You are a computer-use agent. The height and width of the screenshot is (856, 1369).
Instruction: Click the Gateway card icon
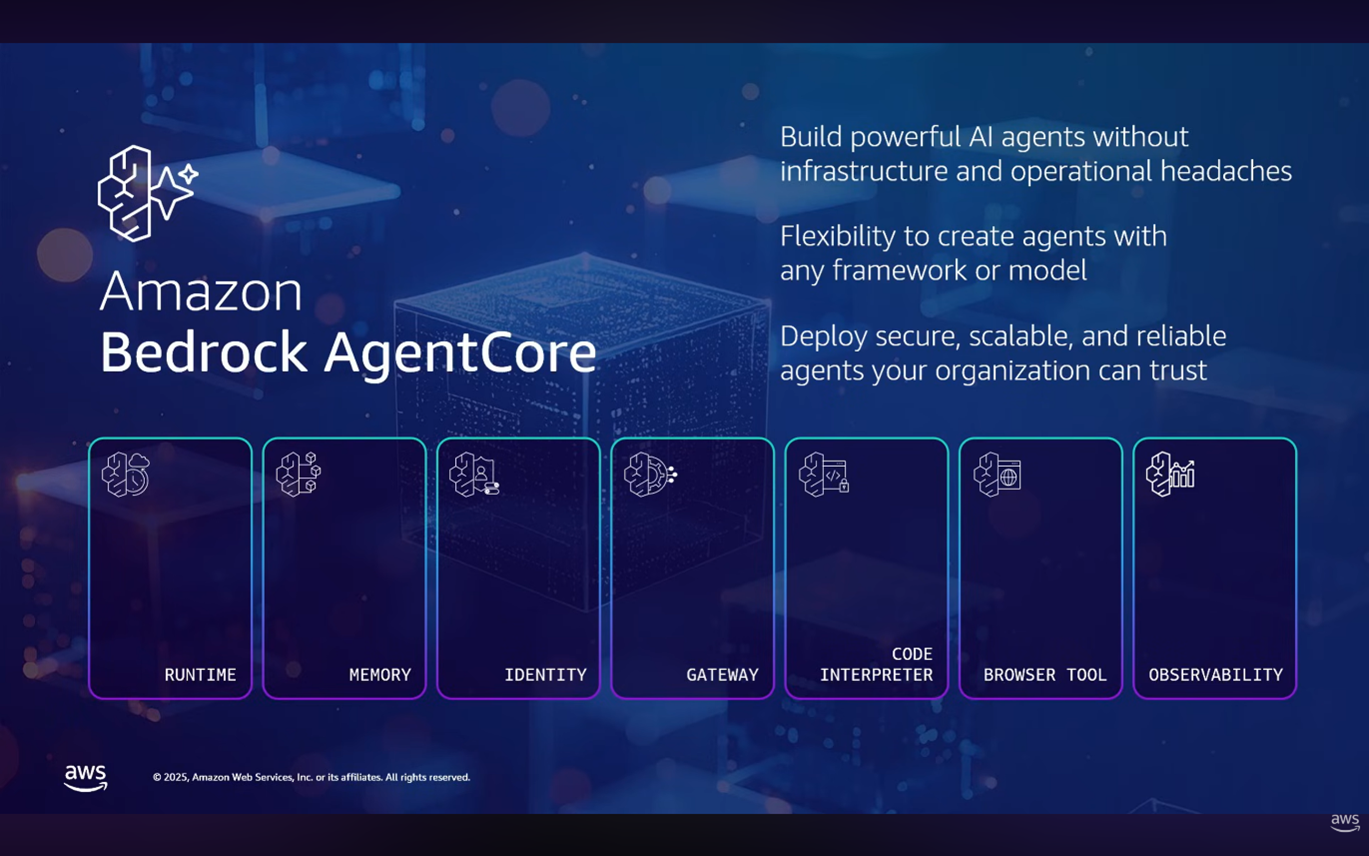coord(650,474)
